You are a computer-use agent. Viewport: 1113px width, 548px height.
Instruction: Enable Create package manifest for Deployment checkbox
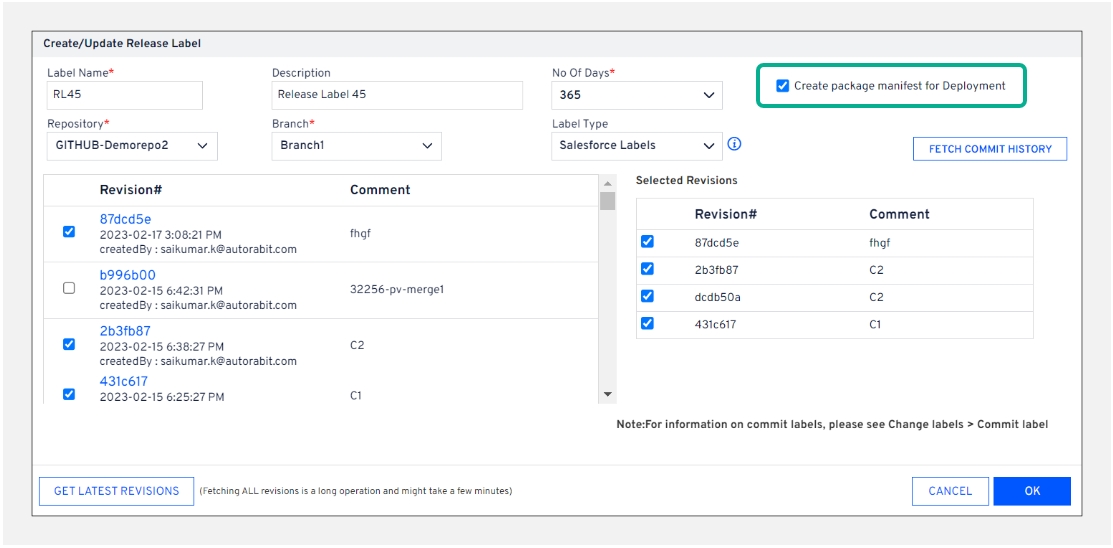tap(782, 86)
